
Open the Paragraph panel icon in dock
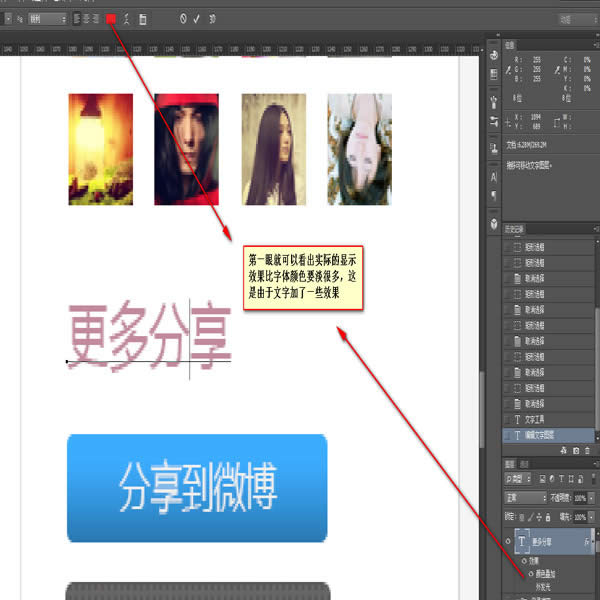coord(494,195)
